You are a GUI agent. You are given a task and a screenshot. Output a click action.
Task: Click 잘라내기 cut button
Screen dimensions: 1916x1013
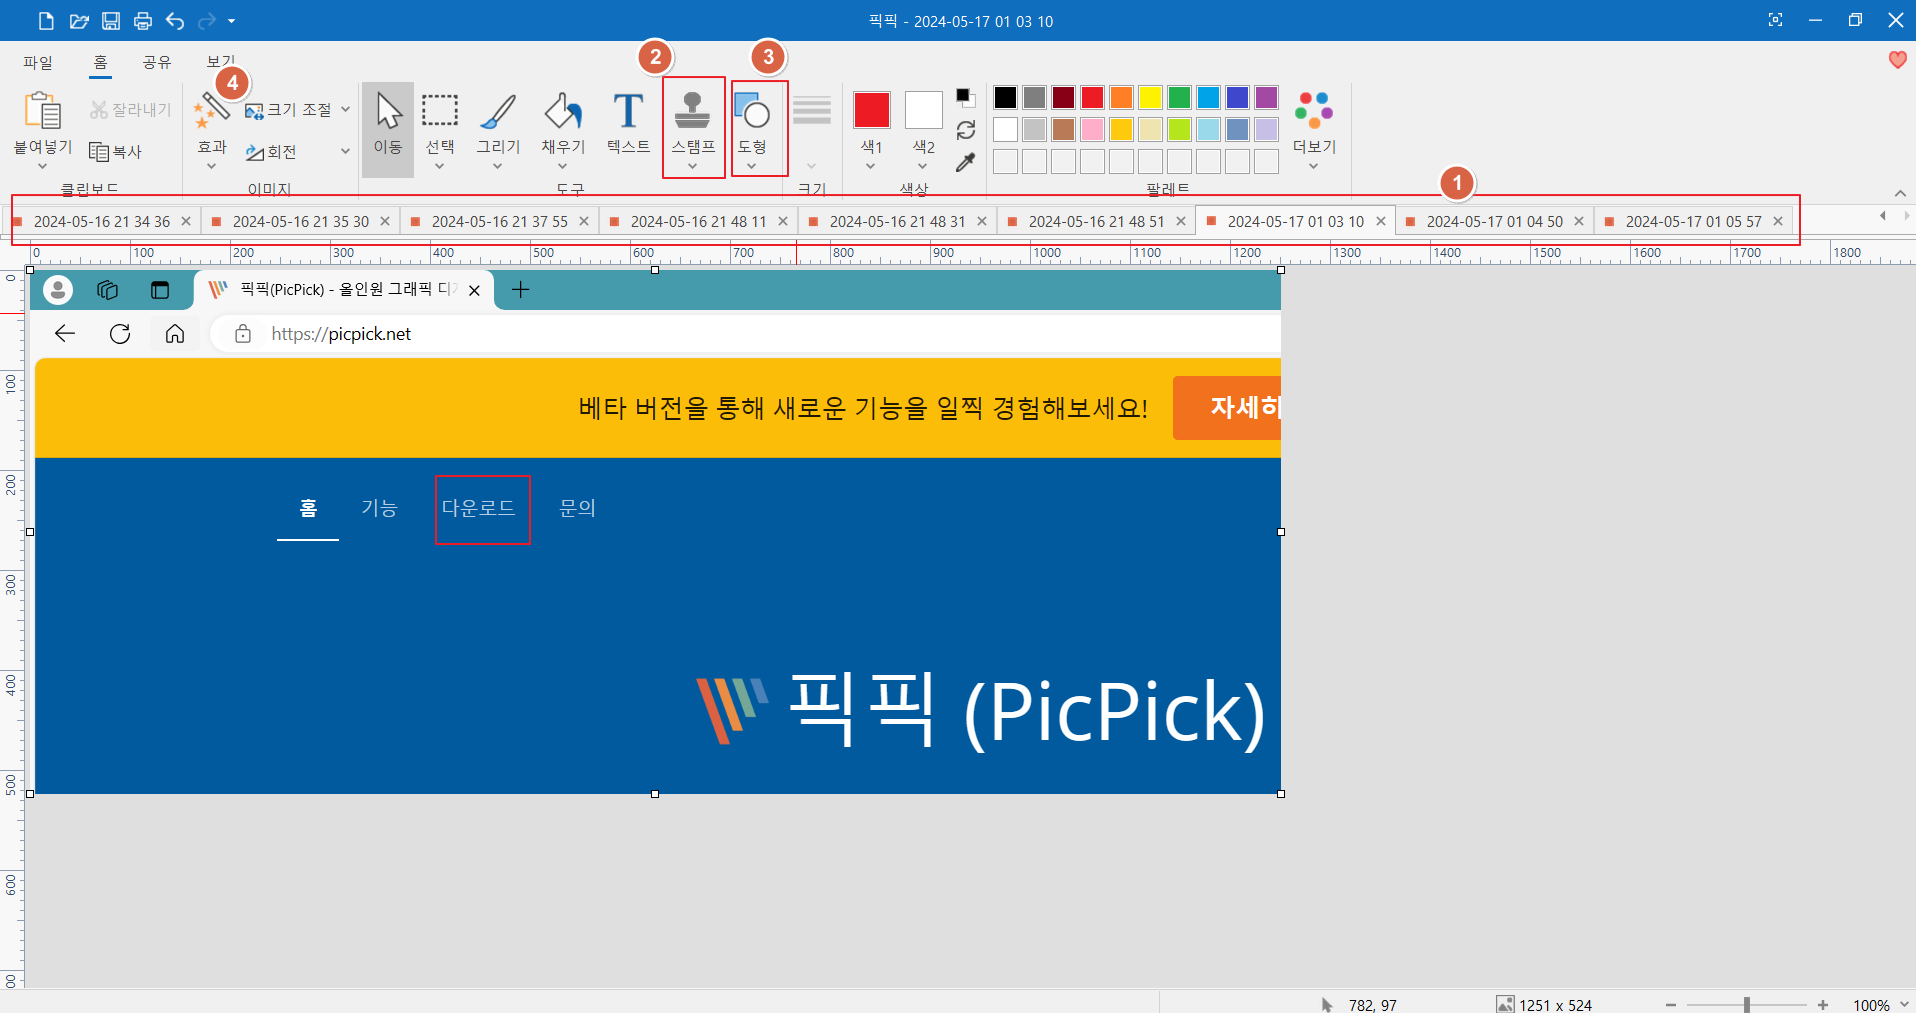click(131, 110)
